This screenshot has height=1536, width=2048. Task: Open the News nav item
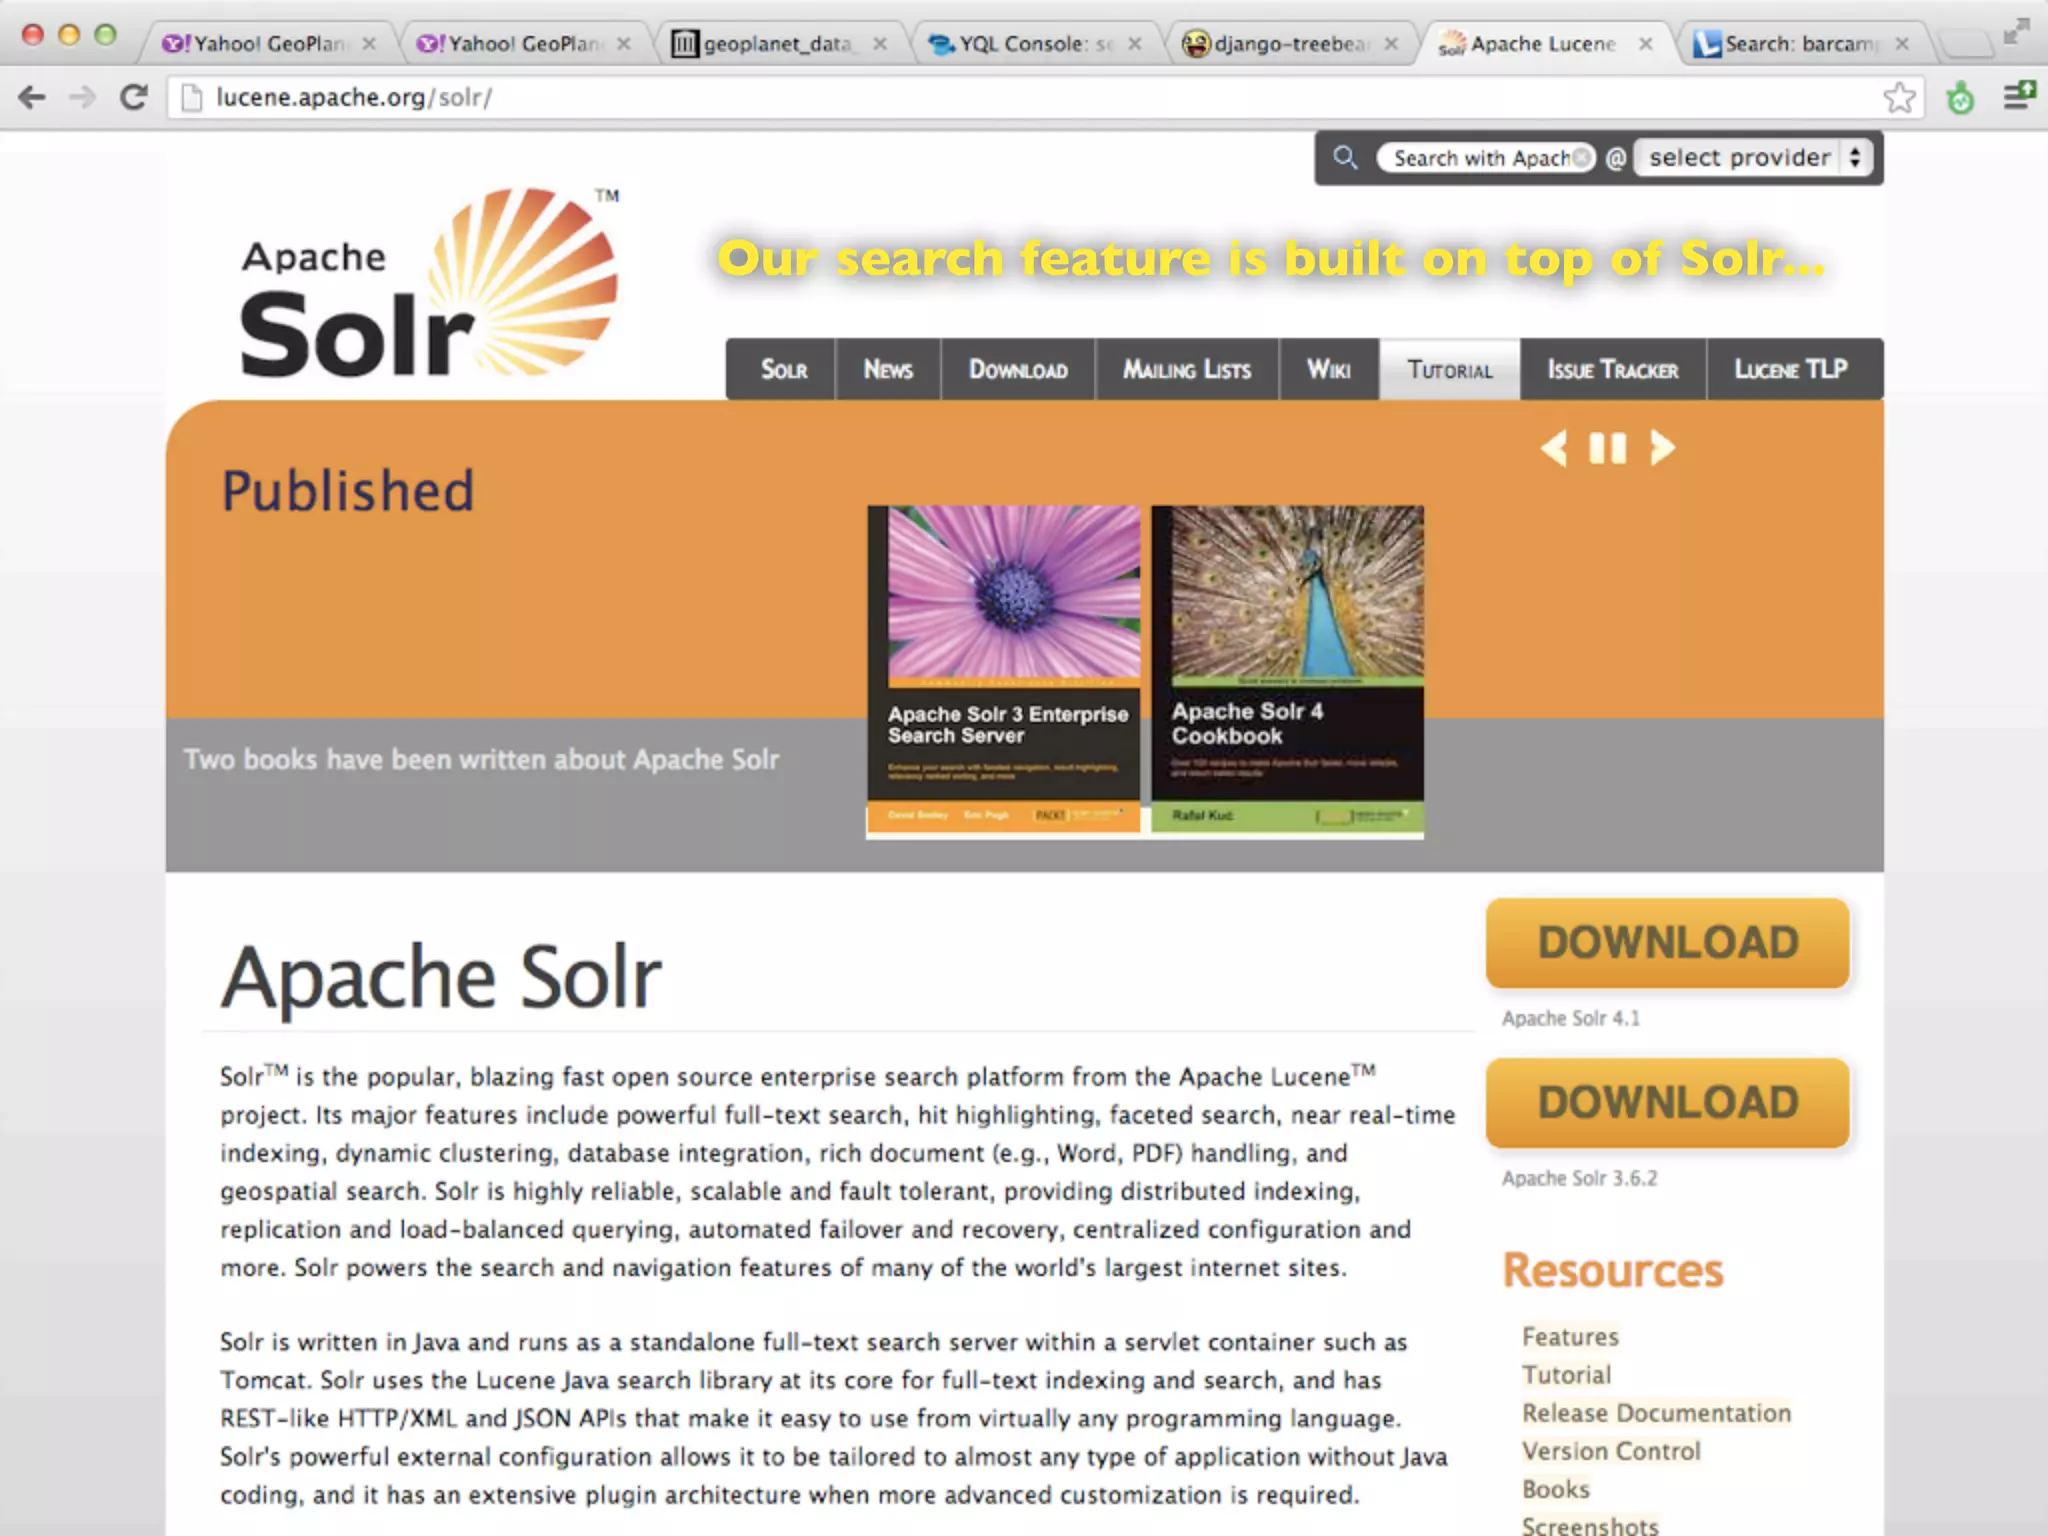point(888,369)
